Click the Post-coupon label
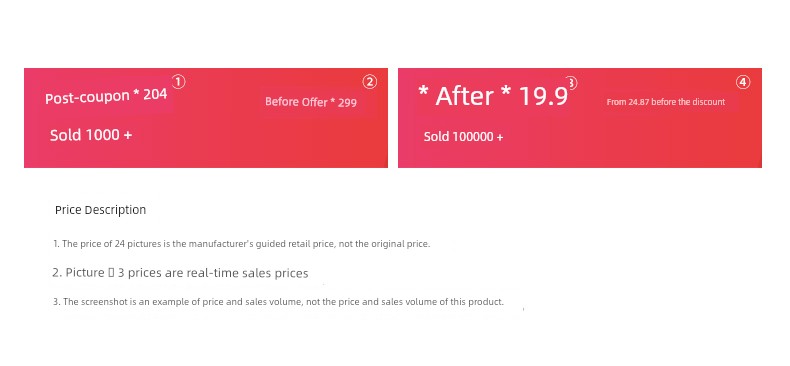The image size is (790, 366). tap(87, 97)
